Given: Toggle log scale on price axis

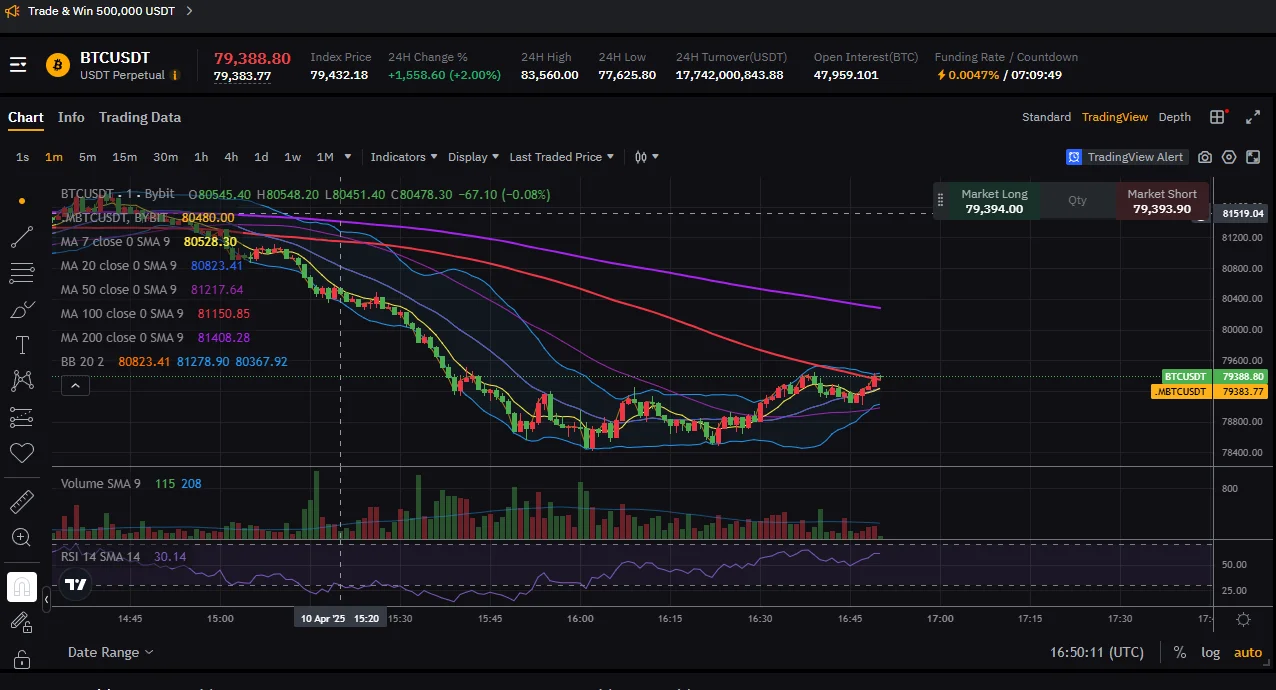Looking at the screenshot, I should click(x=1210, y=652).
